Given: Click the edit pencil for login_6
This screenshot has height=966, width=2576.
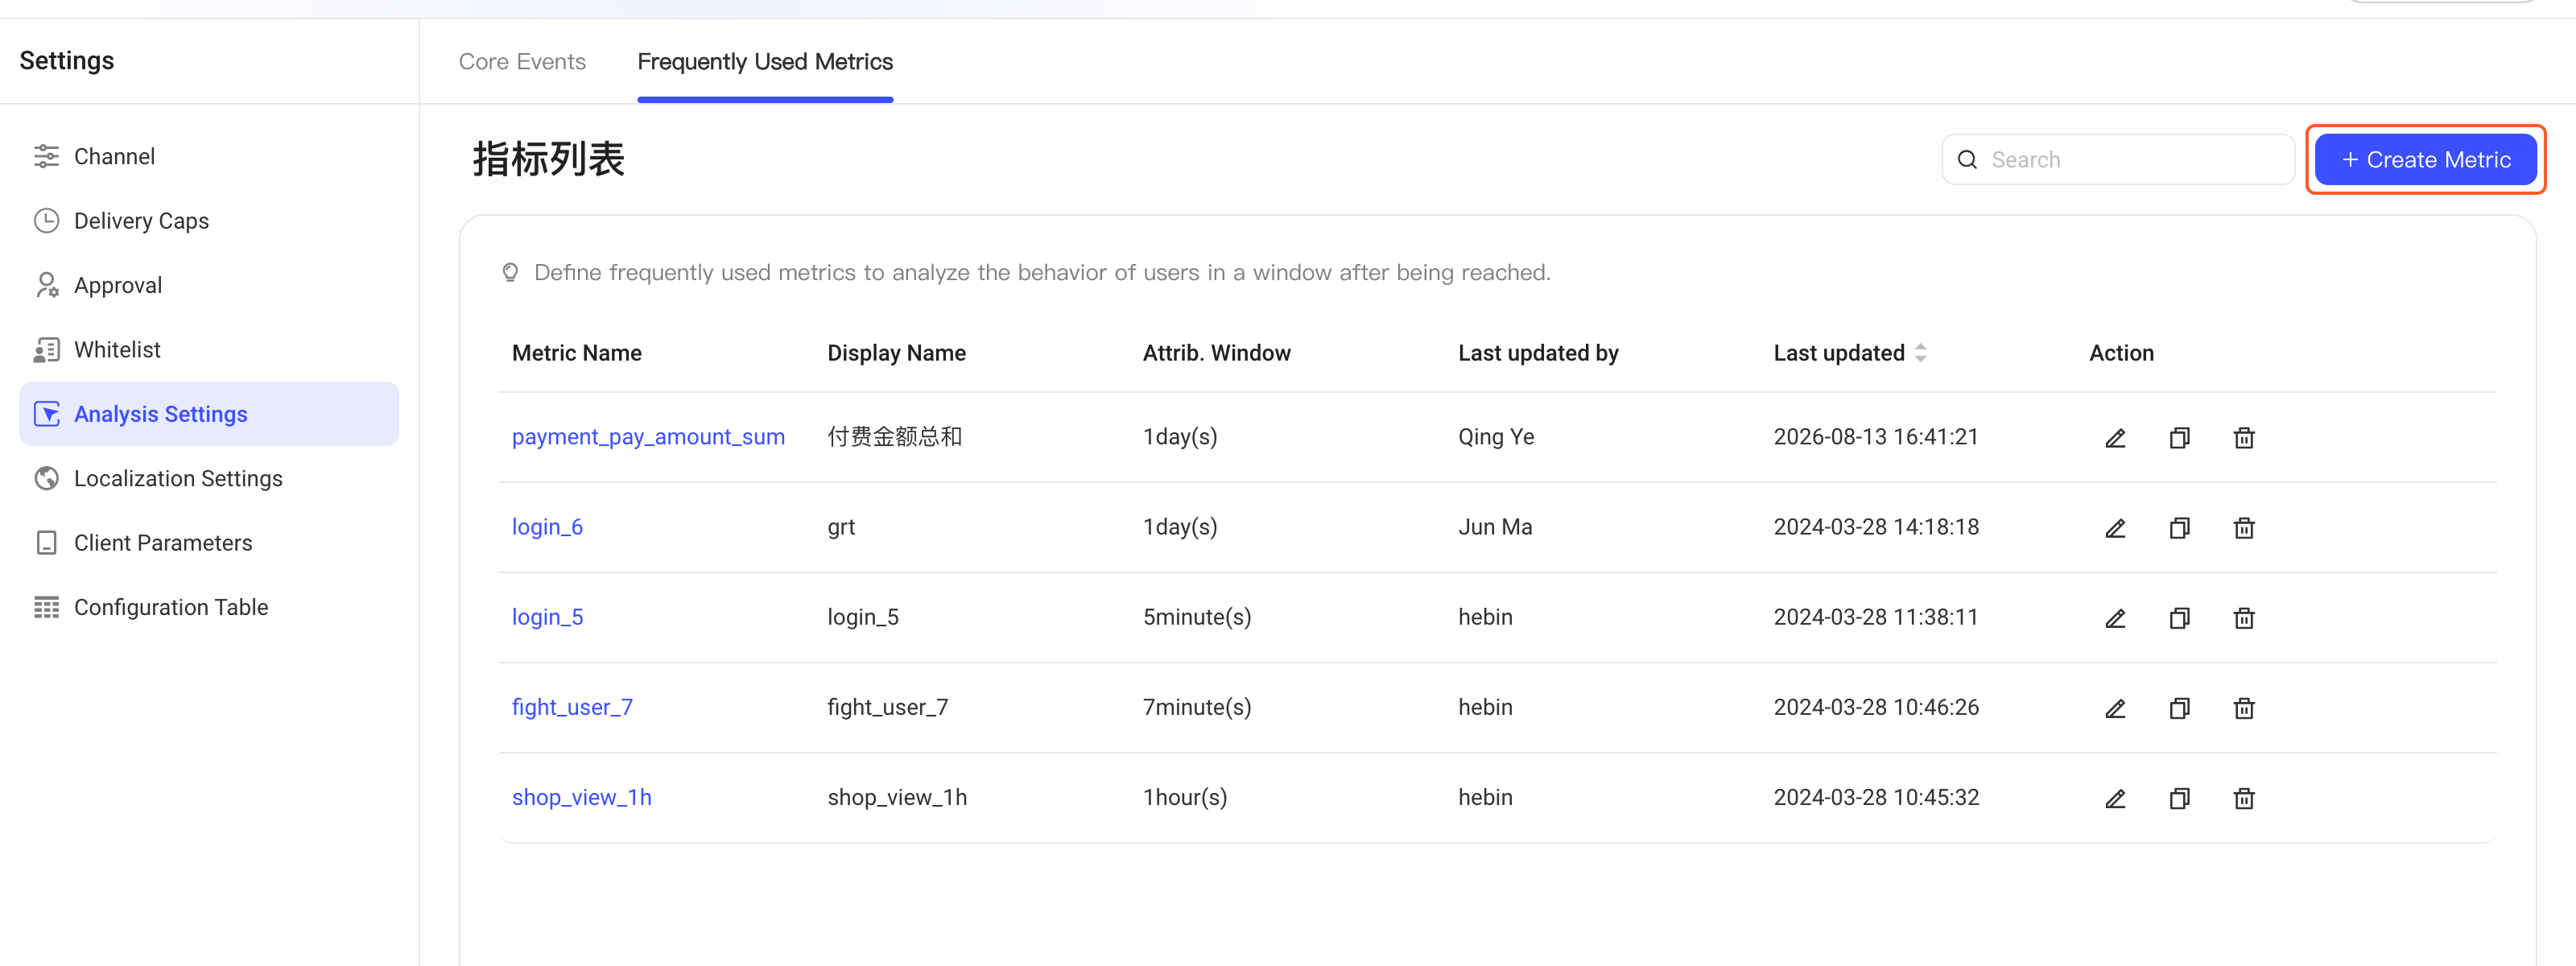Looking at the screenshot, I should (2115, 528).
